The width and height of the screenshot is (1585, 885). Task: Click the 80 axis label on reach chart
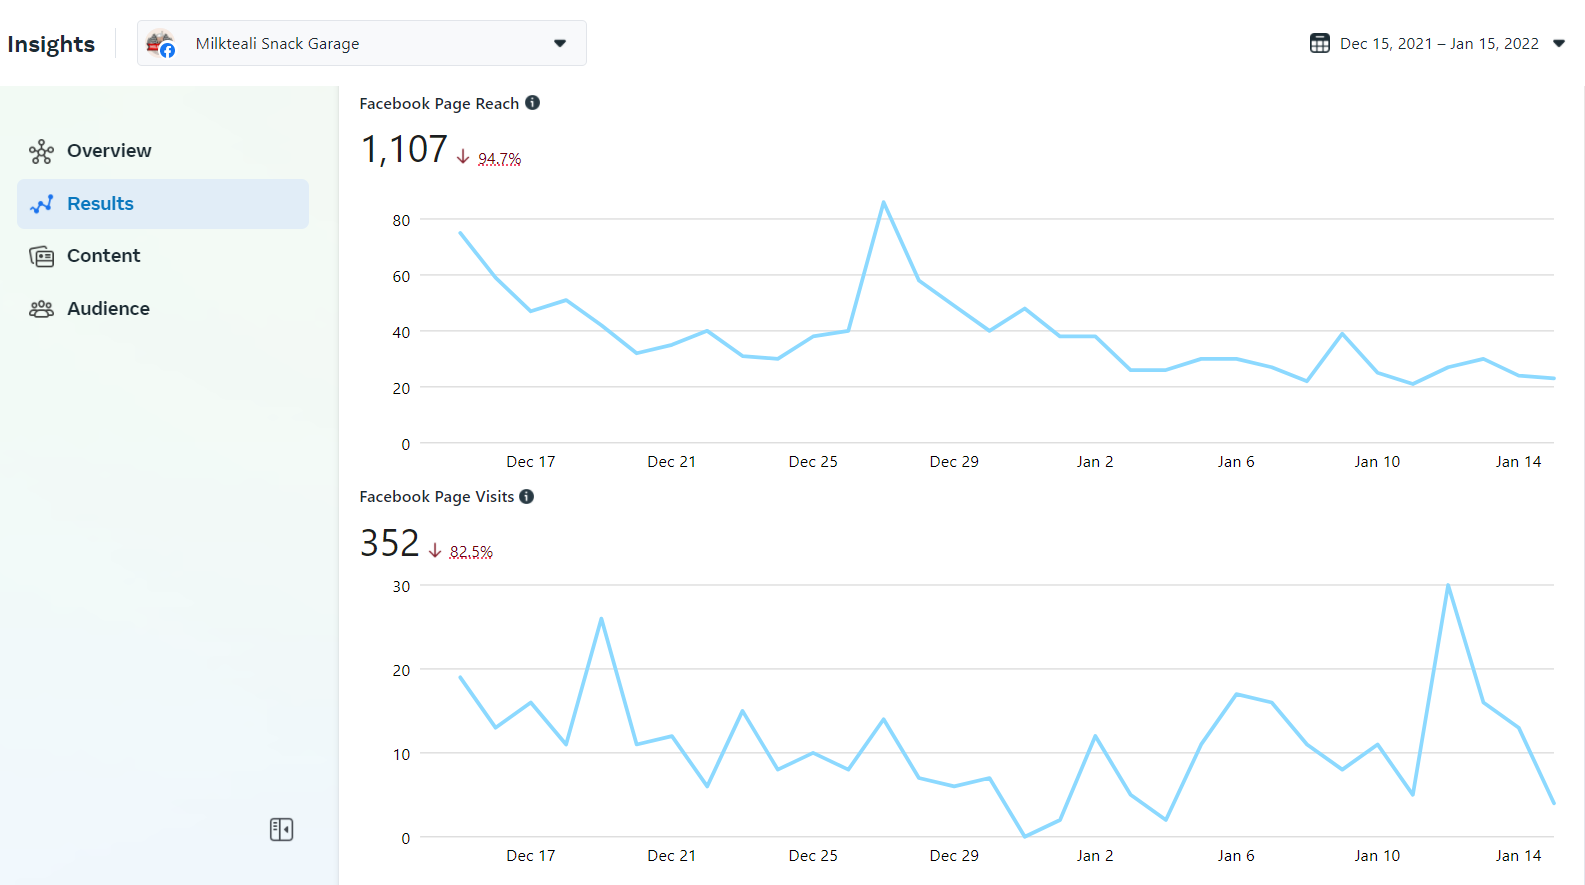tap(401, 220)
